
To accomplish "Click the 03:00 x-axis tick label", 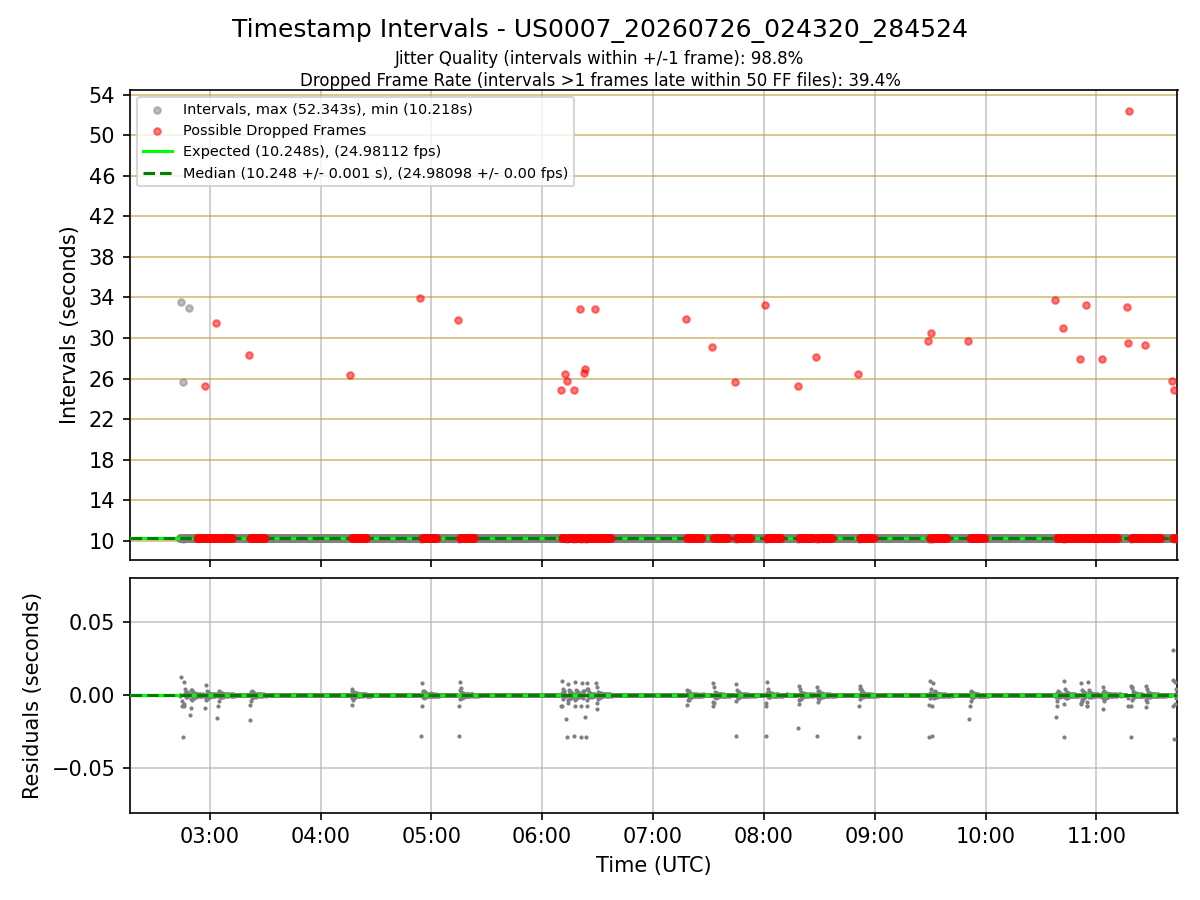I will point(210,837).
